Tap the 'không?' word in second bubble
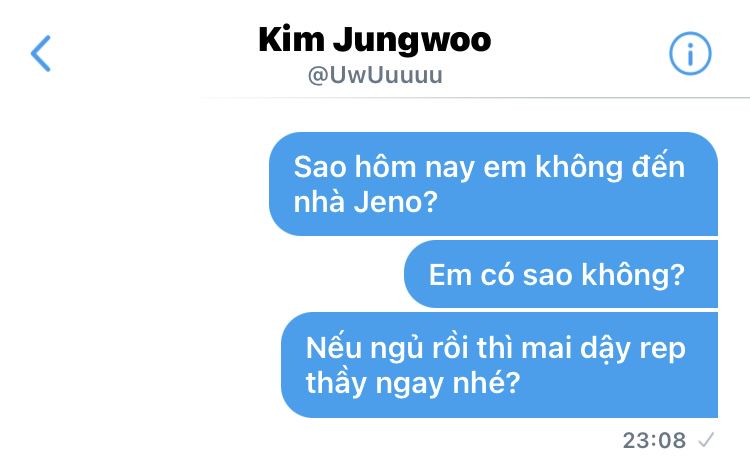Viewport: 750px width, 473px height. click(633, 275)
